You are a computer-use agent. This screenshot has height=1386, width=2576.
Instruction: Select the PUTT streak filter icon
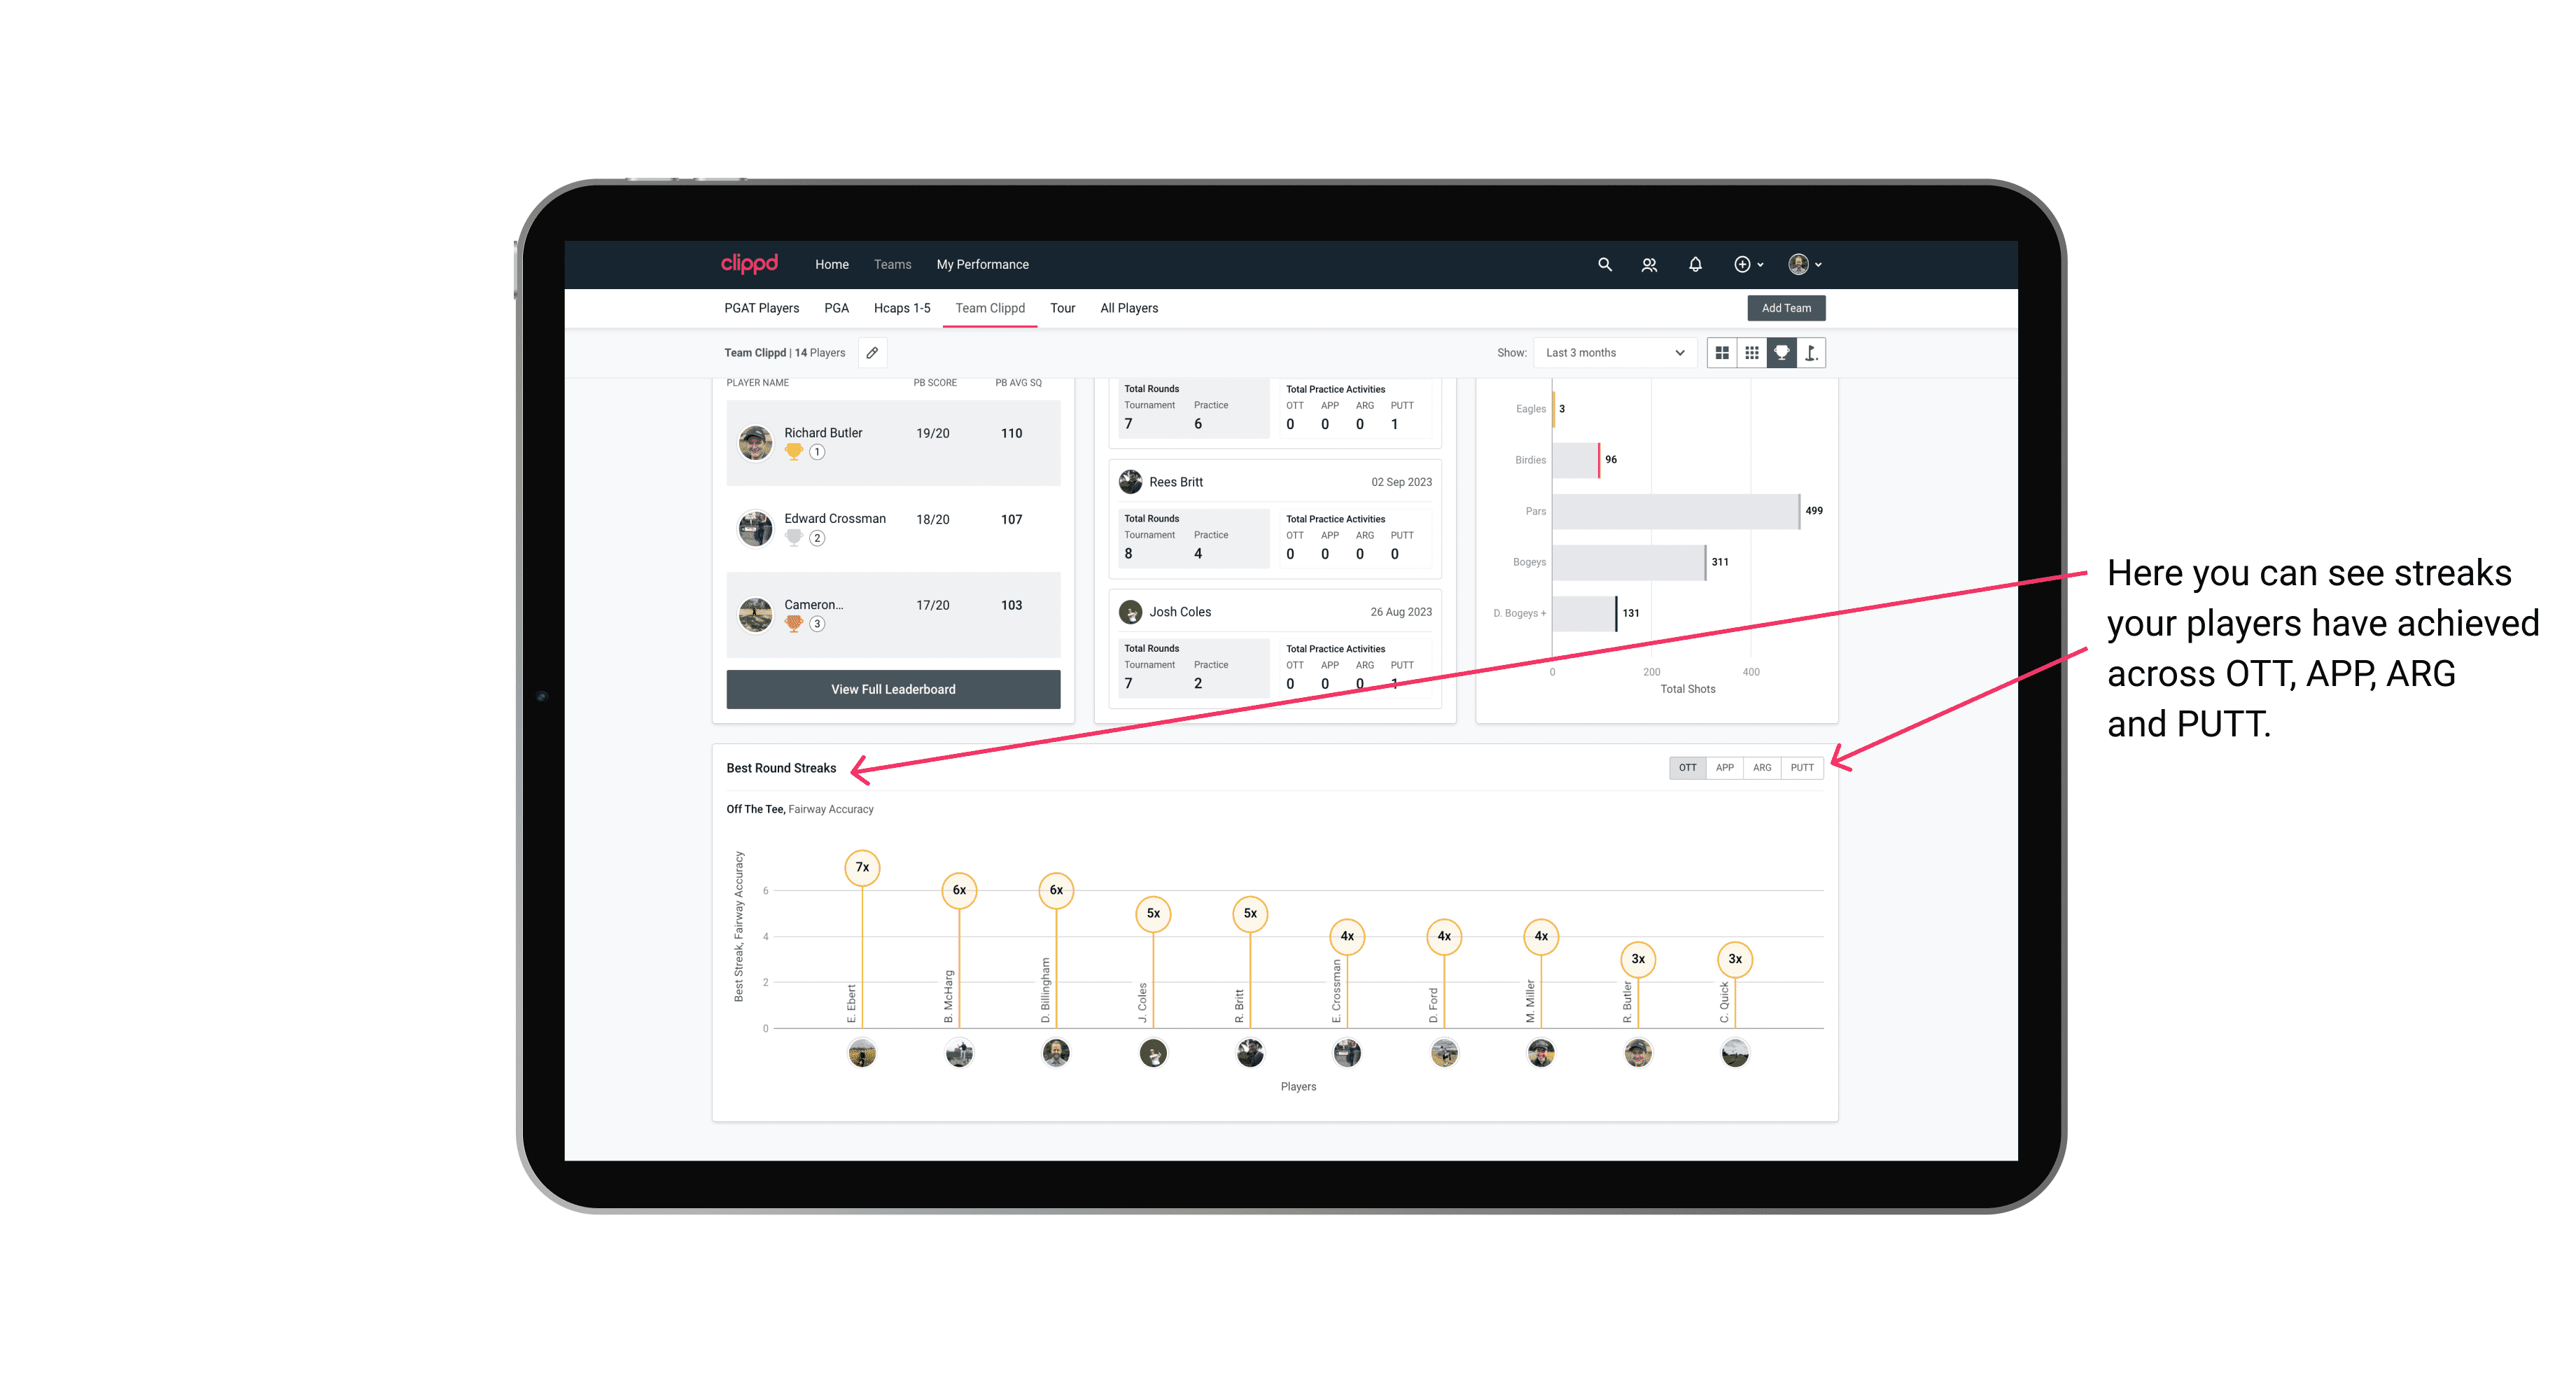pos(1802,766)
